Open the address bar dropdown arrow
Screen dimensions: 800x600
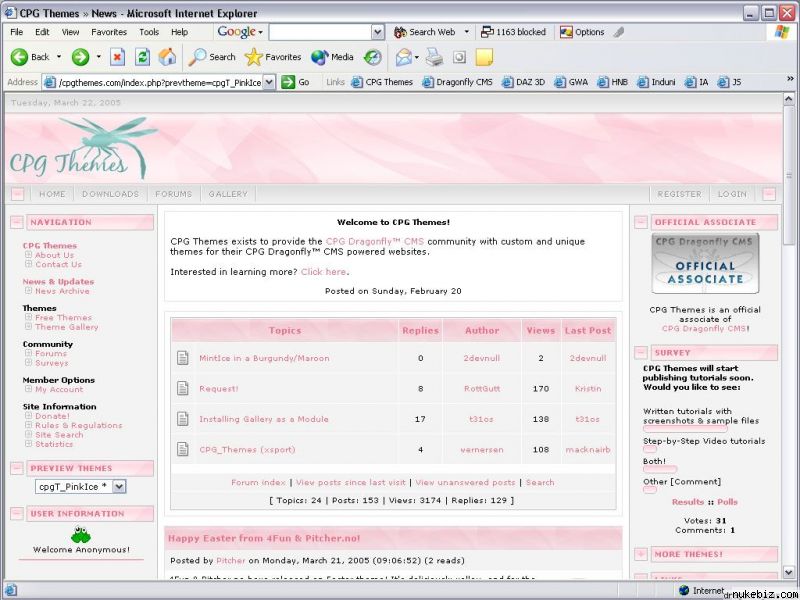(270, 82)
